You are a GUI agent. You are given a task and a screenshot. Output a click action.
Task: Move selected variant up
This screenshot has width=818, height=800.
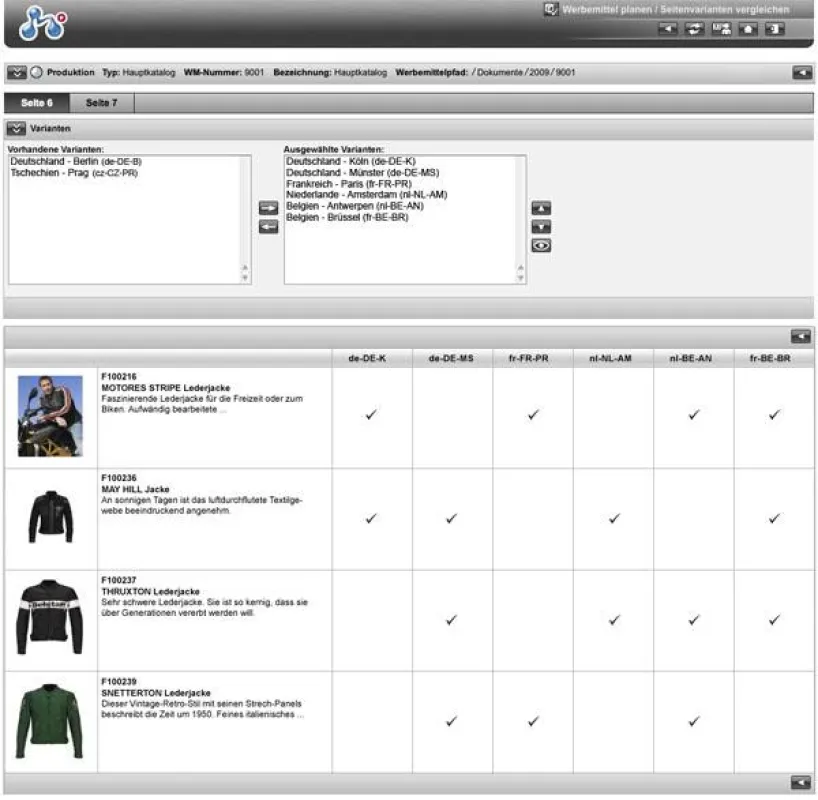click(x=542, y=208)
